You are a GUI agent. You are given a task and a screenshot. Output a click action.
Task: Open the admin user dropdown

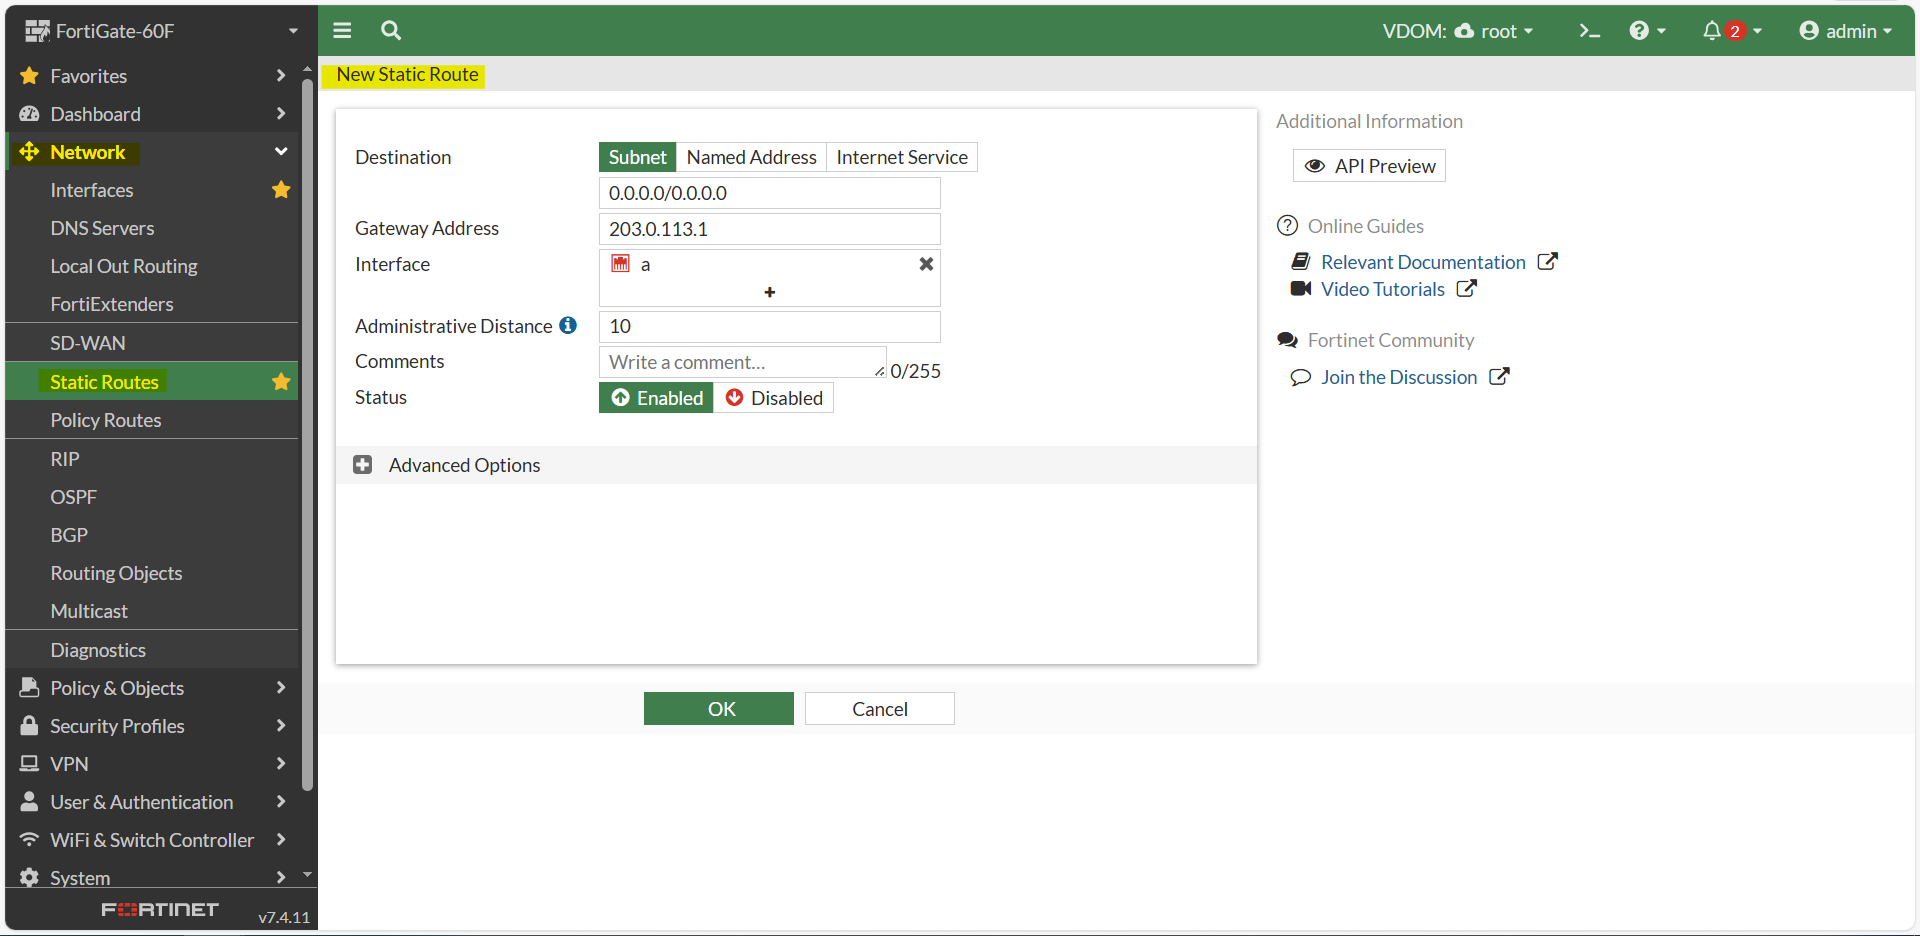point(1845,31)
